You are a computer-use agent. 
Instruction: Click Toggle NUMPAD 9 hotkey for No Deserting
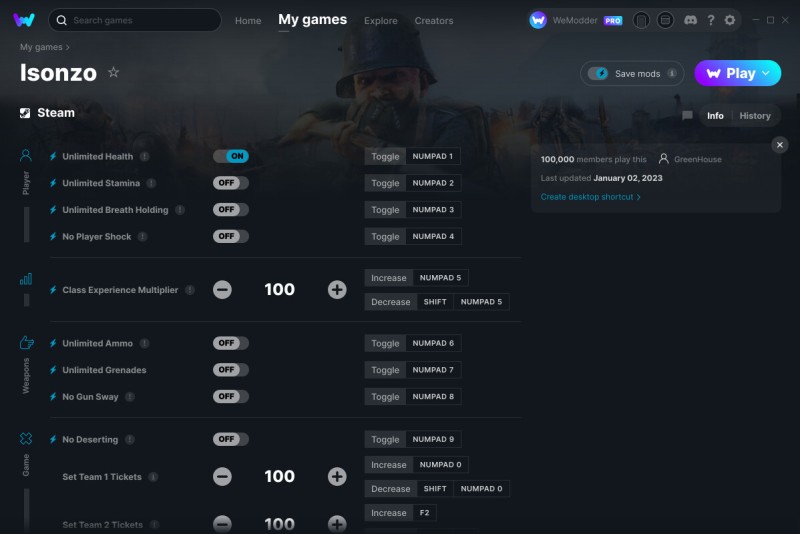(x=413, y=439)
